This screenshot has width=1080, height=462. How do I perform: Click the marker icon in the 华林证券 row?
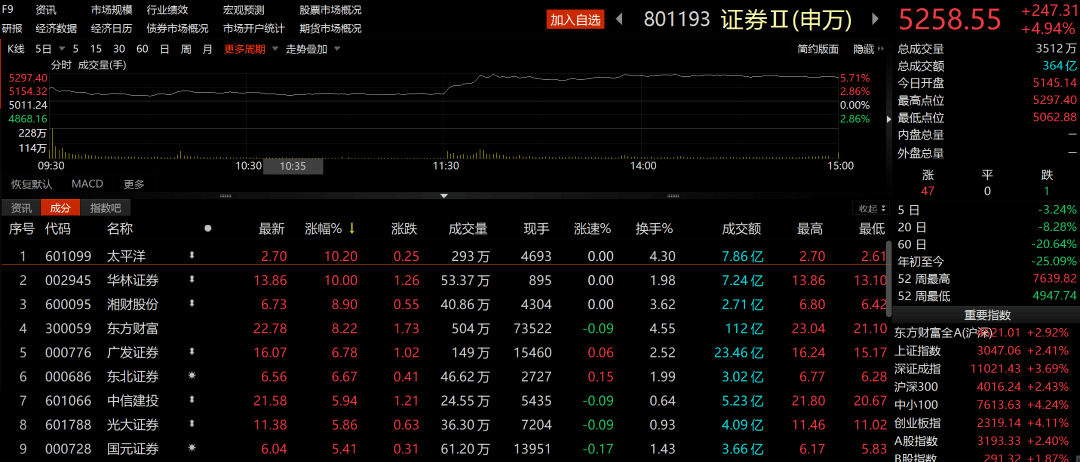[x=192, y=280]
